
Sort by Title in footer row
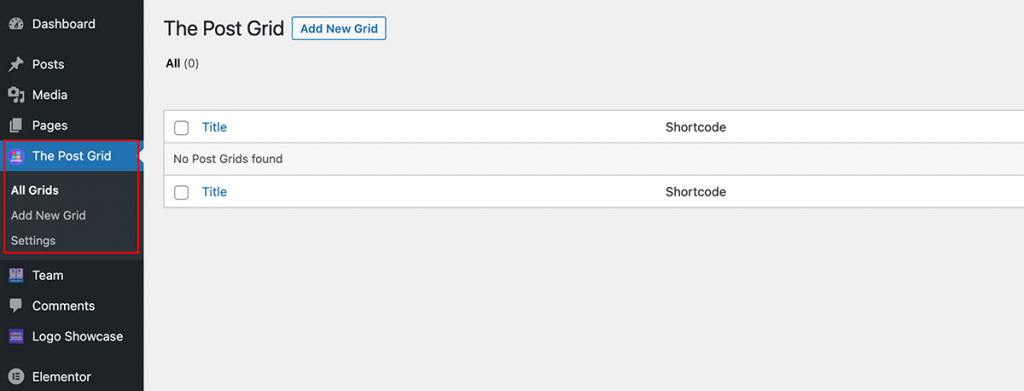pyautogui.click(x=214, y=192)
